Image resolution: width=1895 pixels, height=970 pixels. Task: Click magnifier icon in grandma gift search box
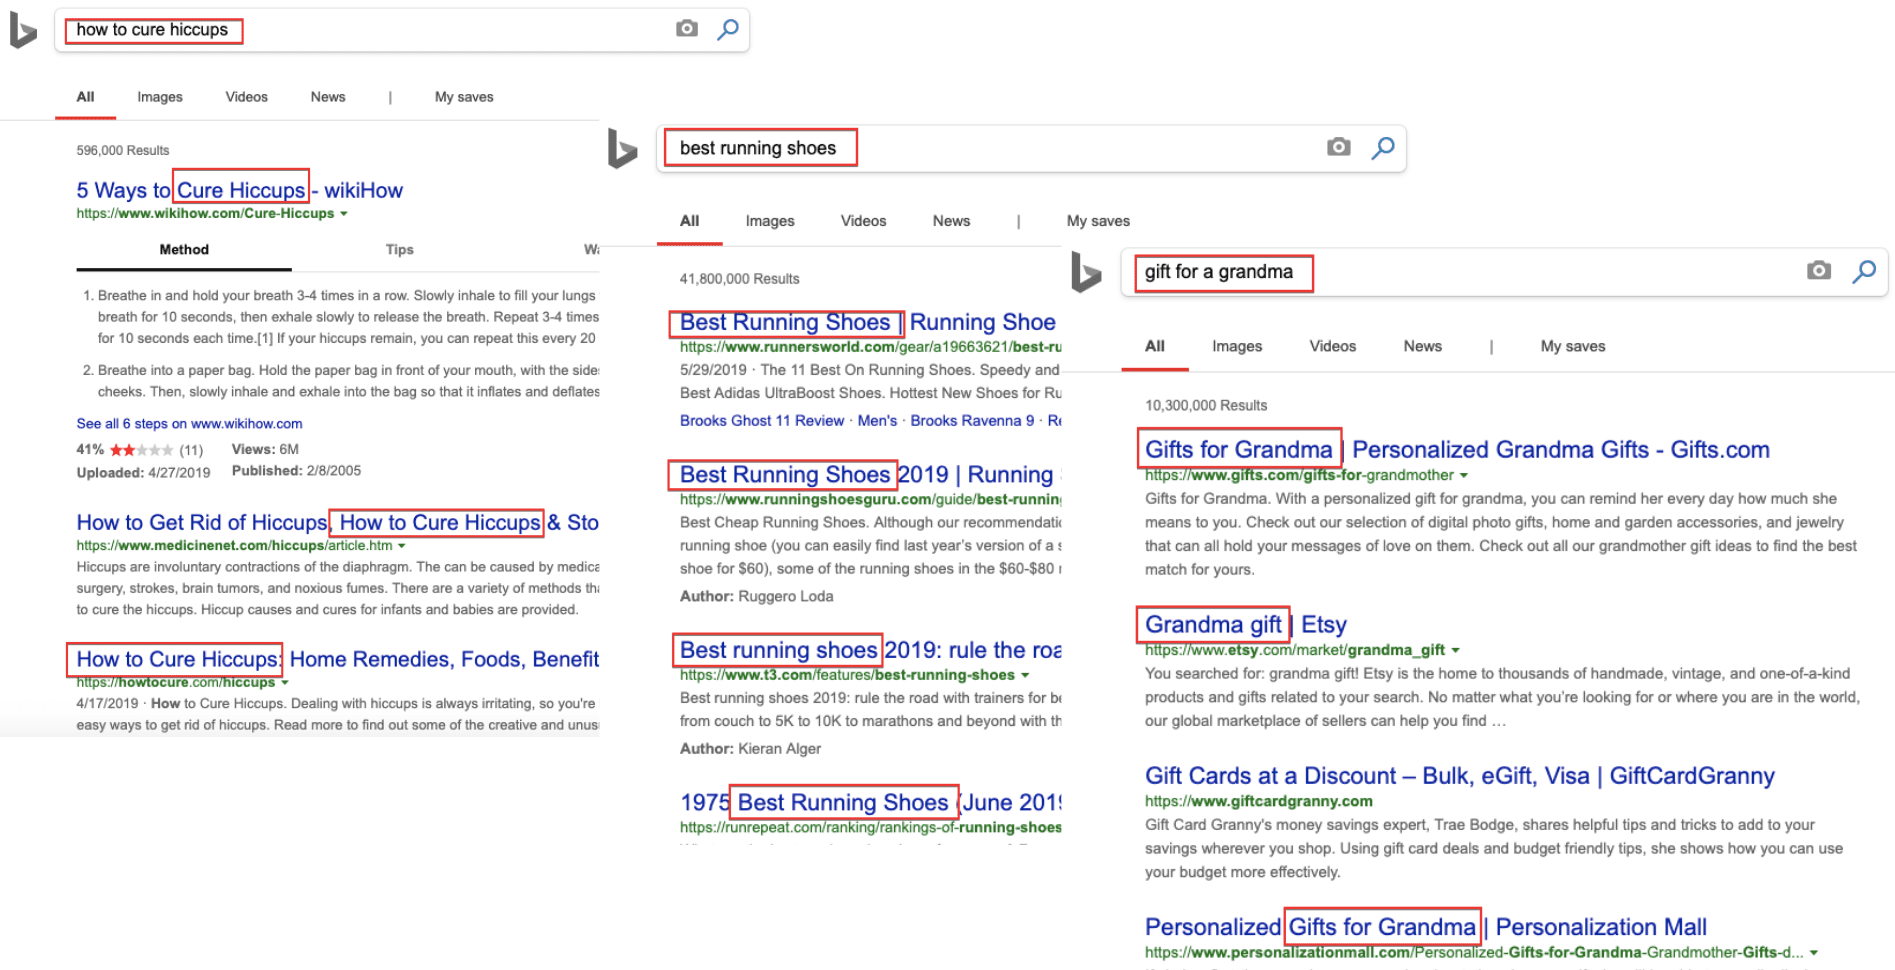coord(1864,271)
